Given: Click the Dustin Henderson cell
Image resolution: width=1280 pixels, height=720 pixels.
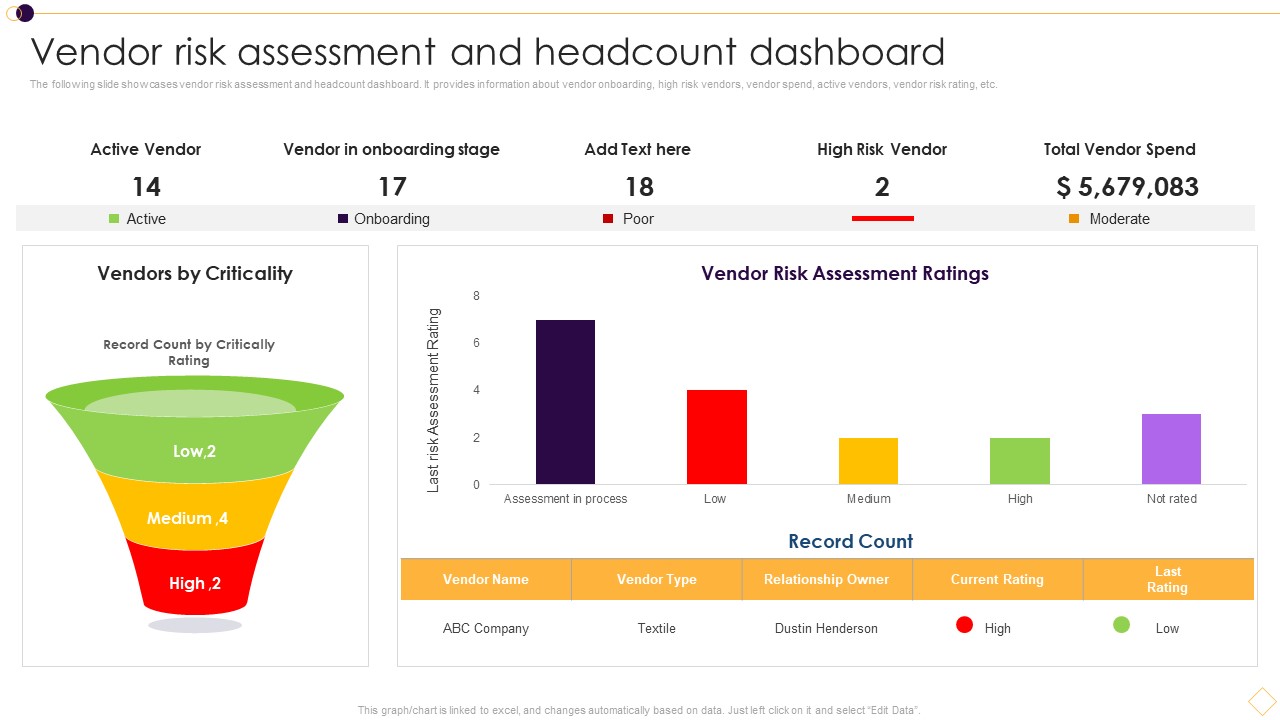Looking at the screenshot, I should 826,628.
